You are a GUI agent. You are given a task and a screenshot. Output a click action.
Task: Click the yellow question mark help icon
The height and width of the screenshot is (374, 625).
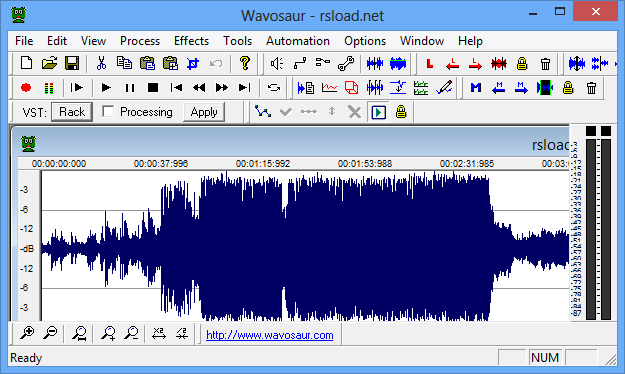(x=245, y=63)
